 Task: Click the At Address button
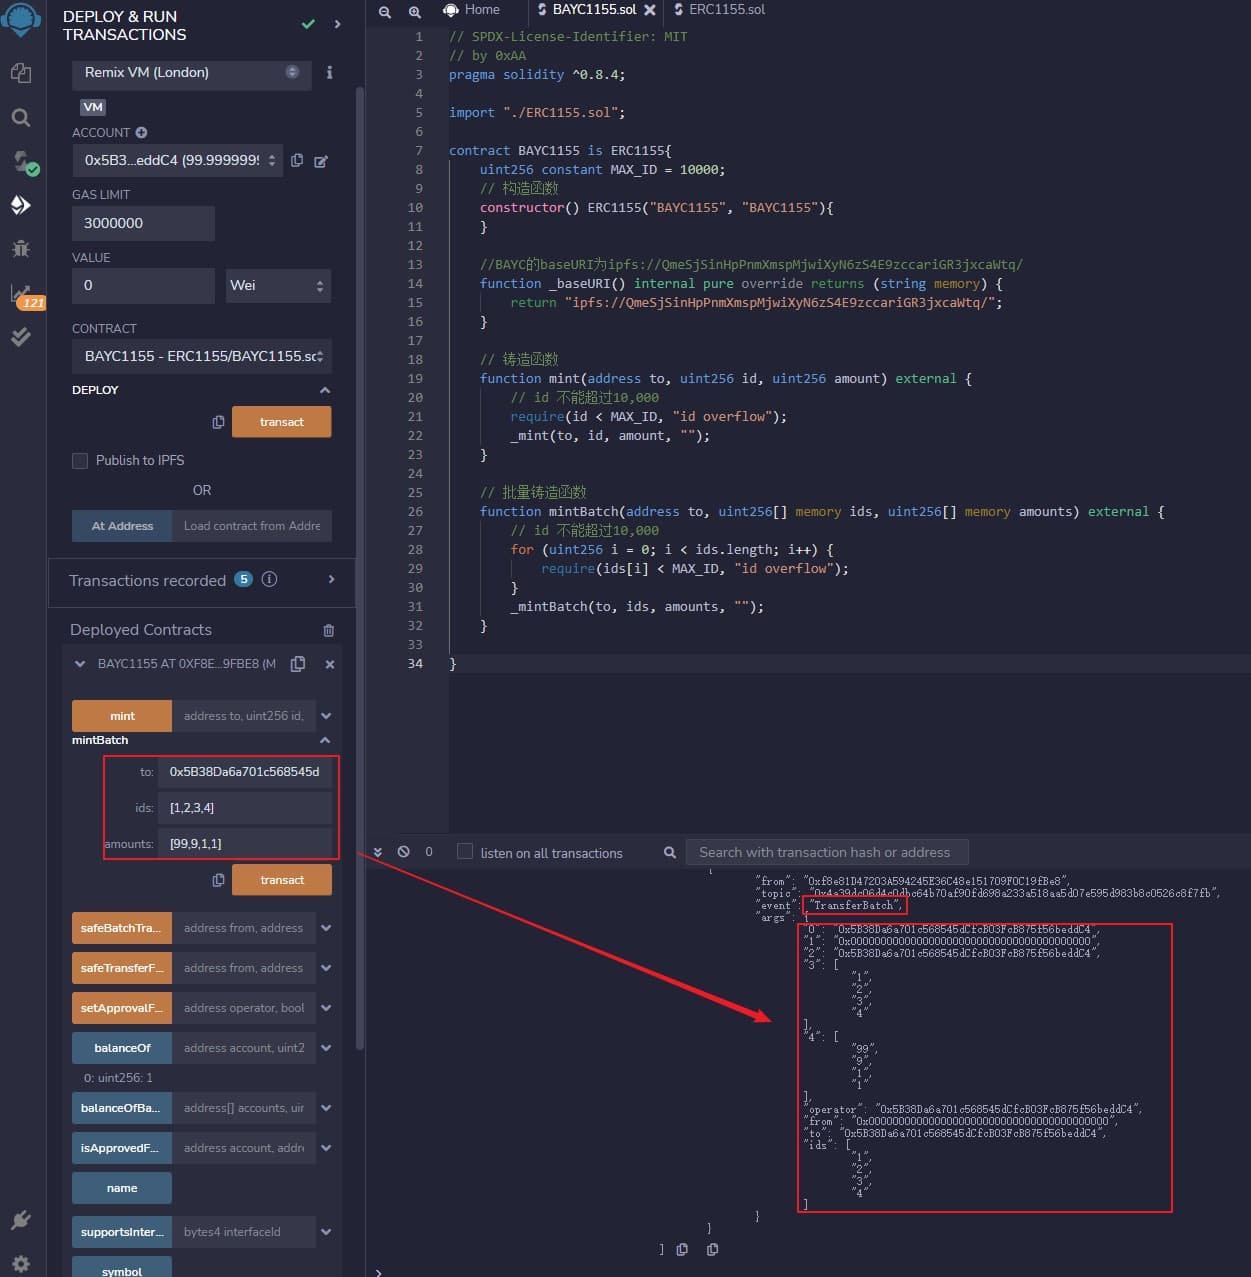click(x=122, y=526)
